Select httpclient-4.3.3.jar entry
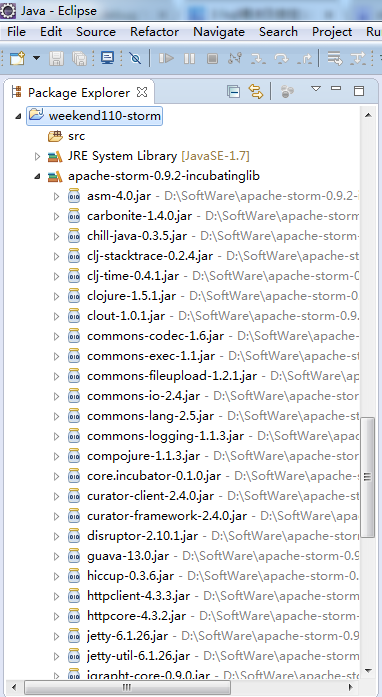The height and width of the screenshot is (697, 382). point(138,596)
